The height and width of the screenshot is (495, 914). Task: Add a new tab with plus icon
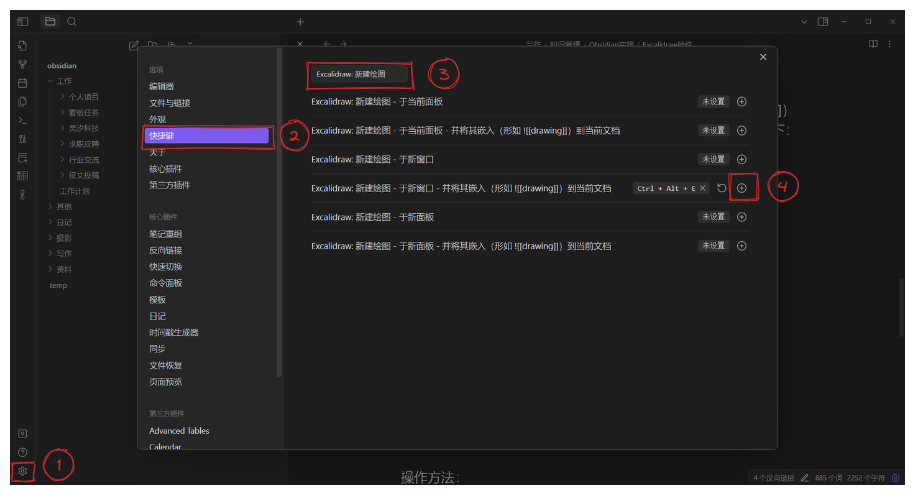coord(300,22)
